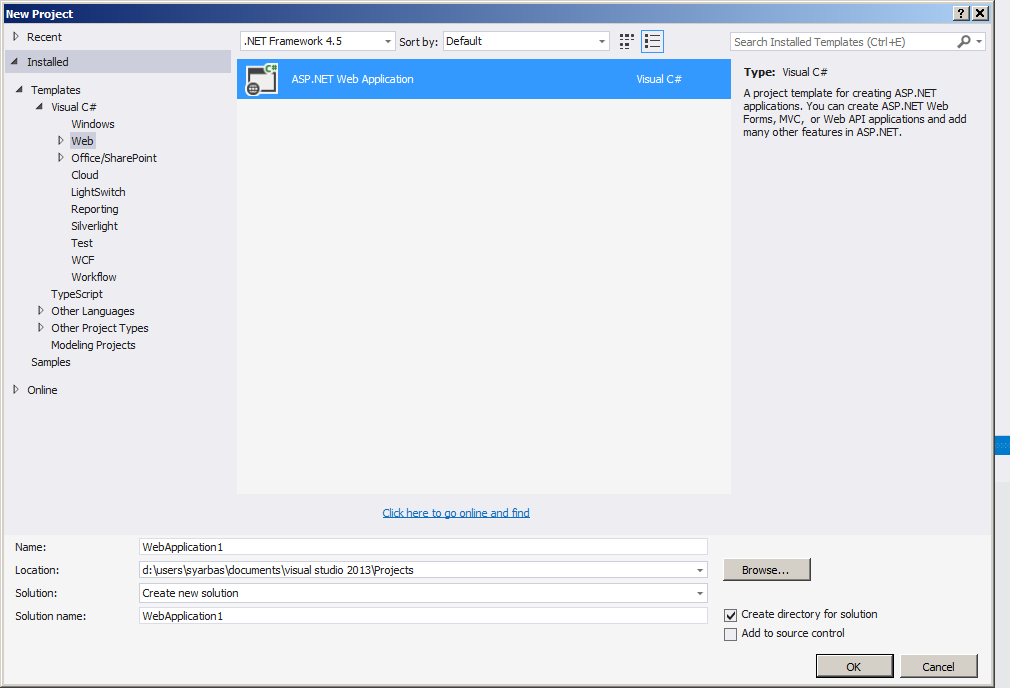Select the Test template category
The image size is (1010, 688).
point(82,244)
